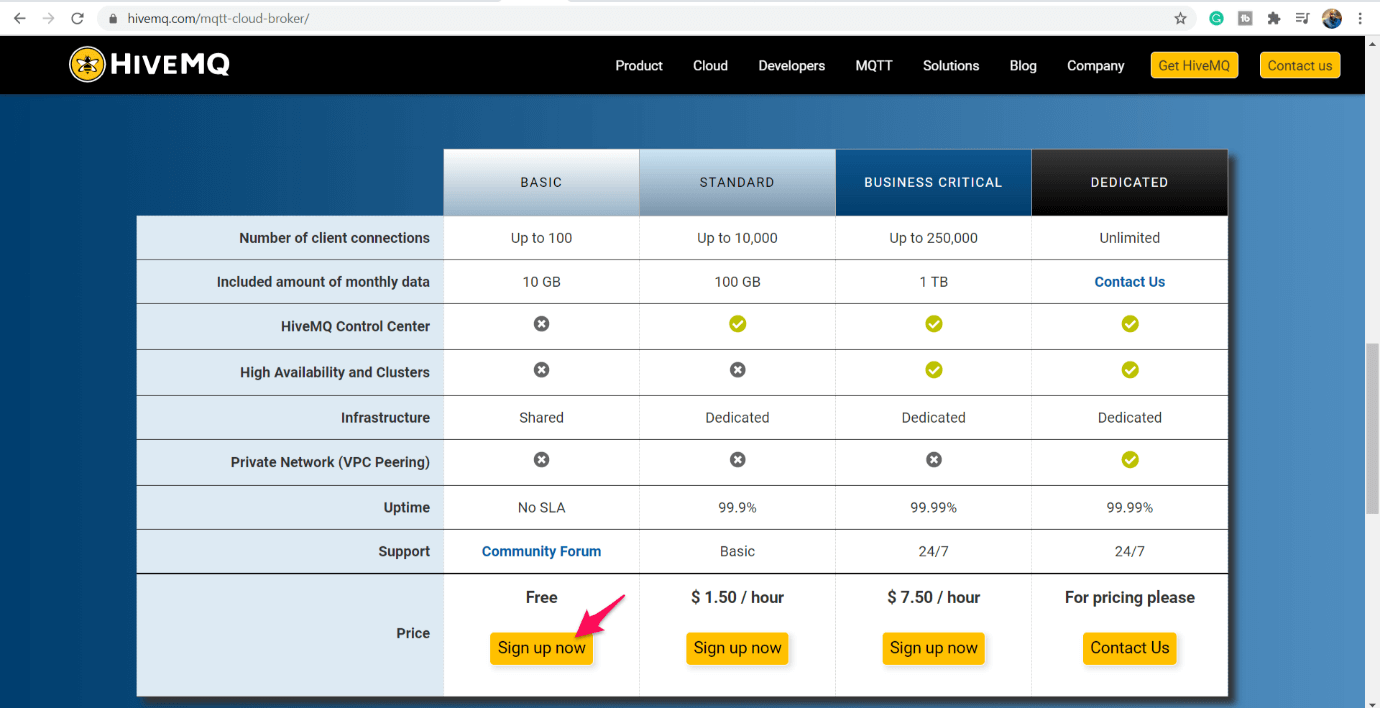This screenshot has height=708, width=1380.
Task: Click Dedicated HiveMQ Control Center check icon
Action: click(x=1129, y=324)
